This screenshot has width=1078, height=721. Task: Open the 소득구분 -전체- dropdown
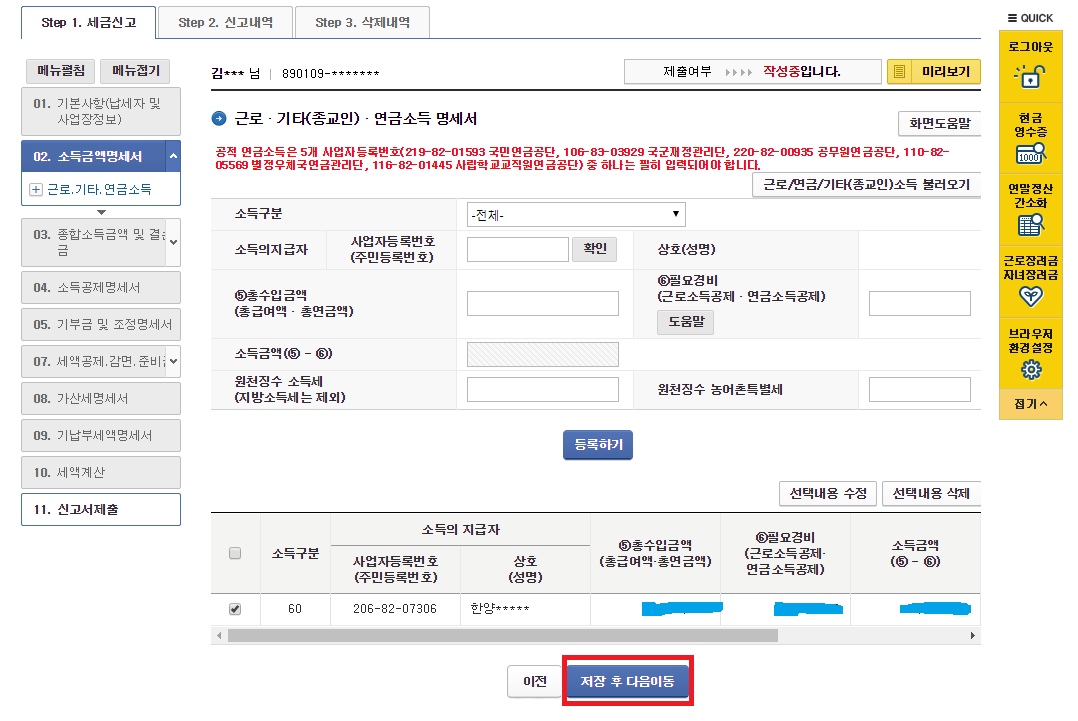(576, 214)
